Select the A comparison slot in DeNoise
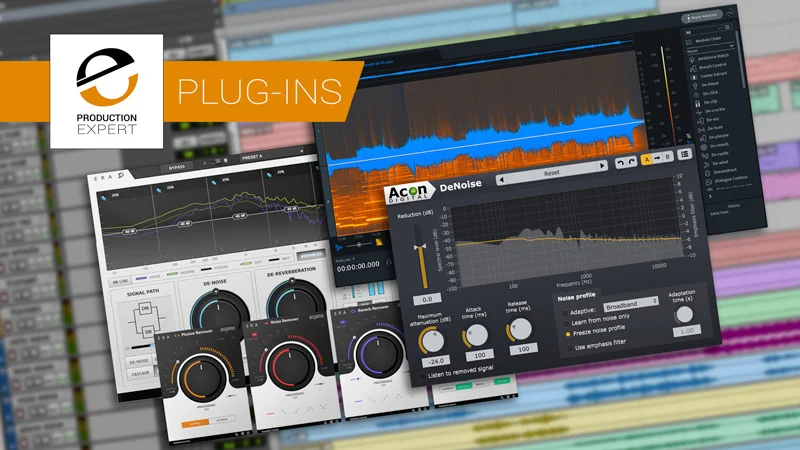This screenshot has width=800, height=450. point(646,159)
